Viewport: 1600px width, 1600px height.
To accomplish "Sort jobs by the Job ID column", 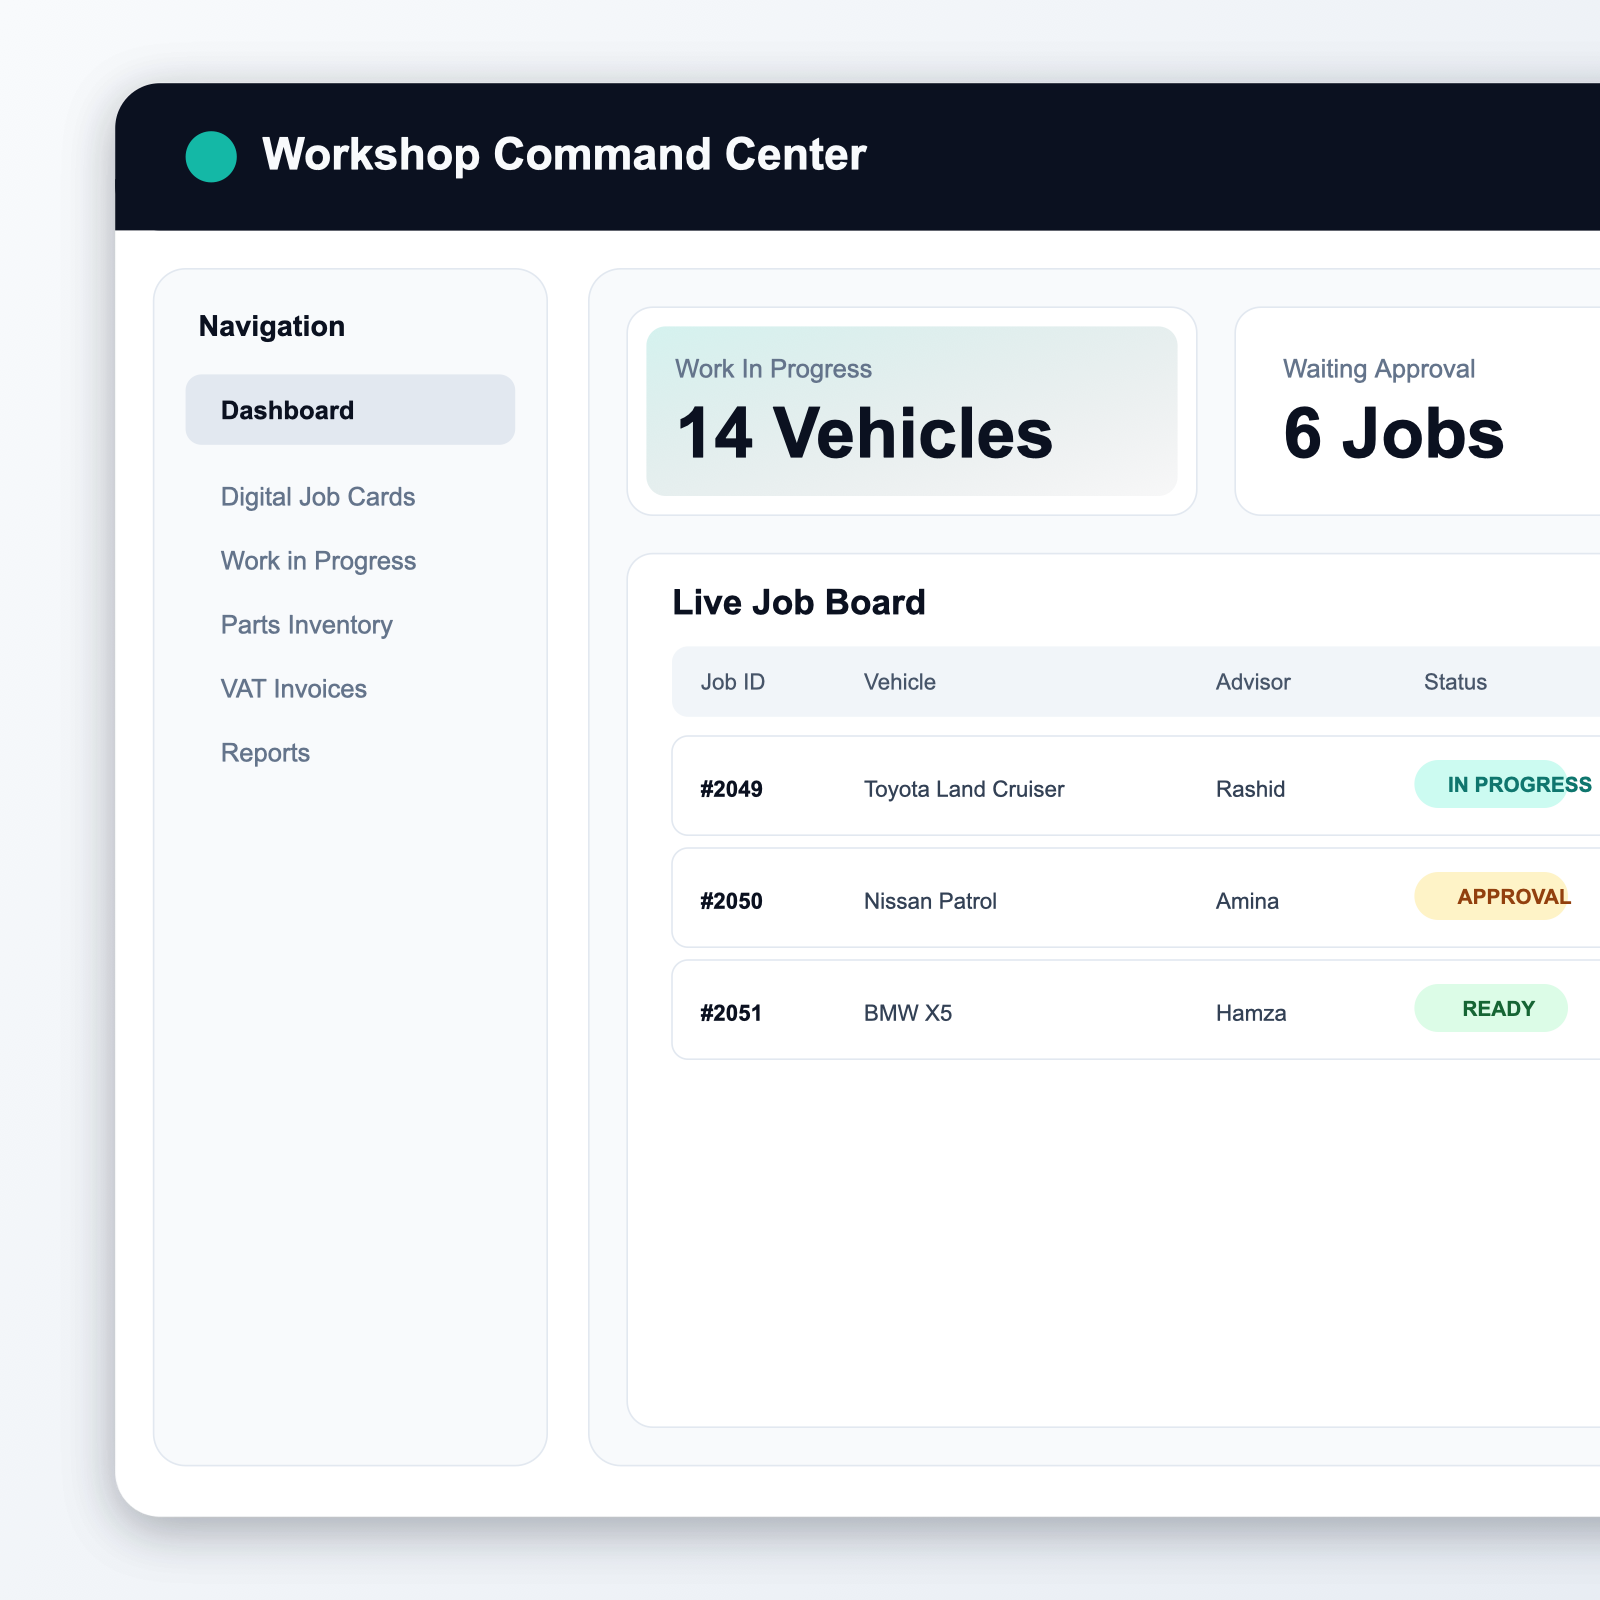I will [x=733, y=681].
